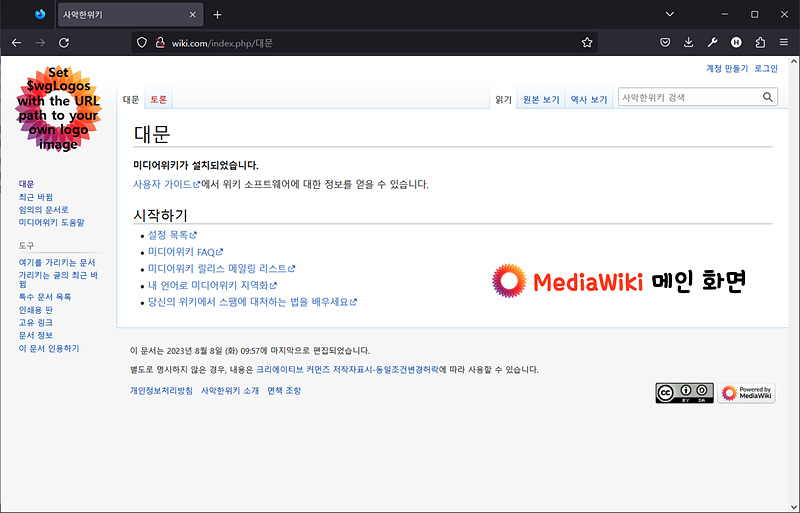Click the browser address bar URL

pyautogui.click(x=222, y=43)
